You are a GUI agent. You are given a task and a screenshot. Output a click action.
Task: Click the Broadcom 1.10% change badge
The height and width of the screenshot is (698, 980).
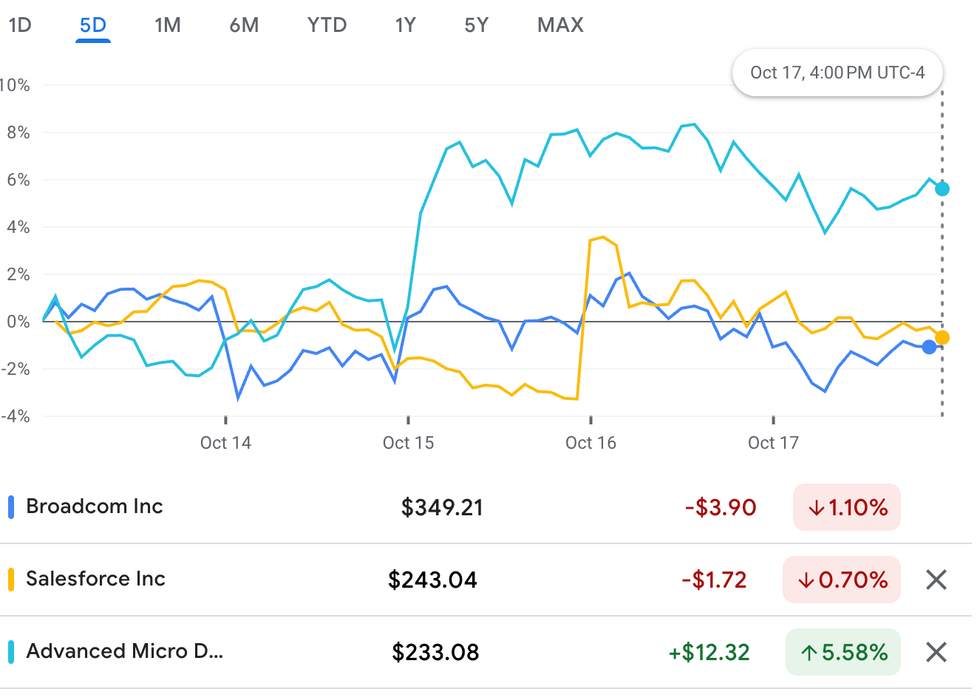point(846,508)
